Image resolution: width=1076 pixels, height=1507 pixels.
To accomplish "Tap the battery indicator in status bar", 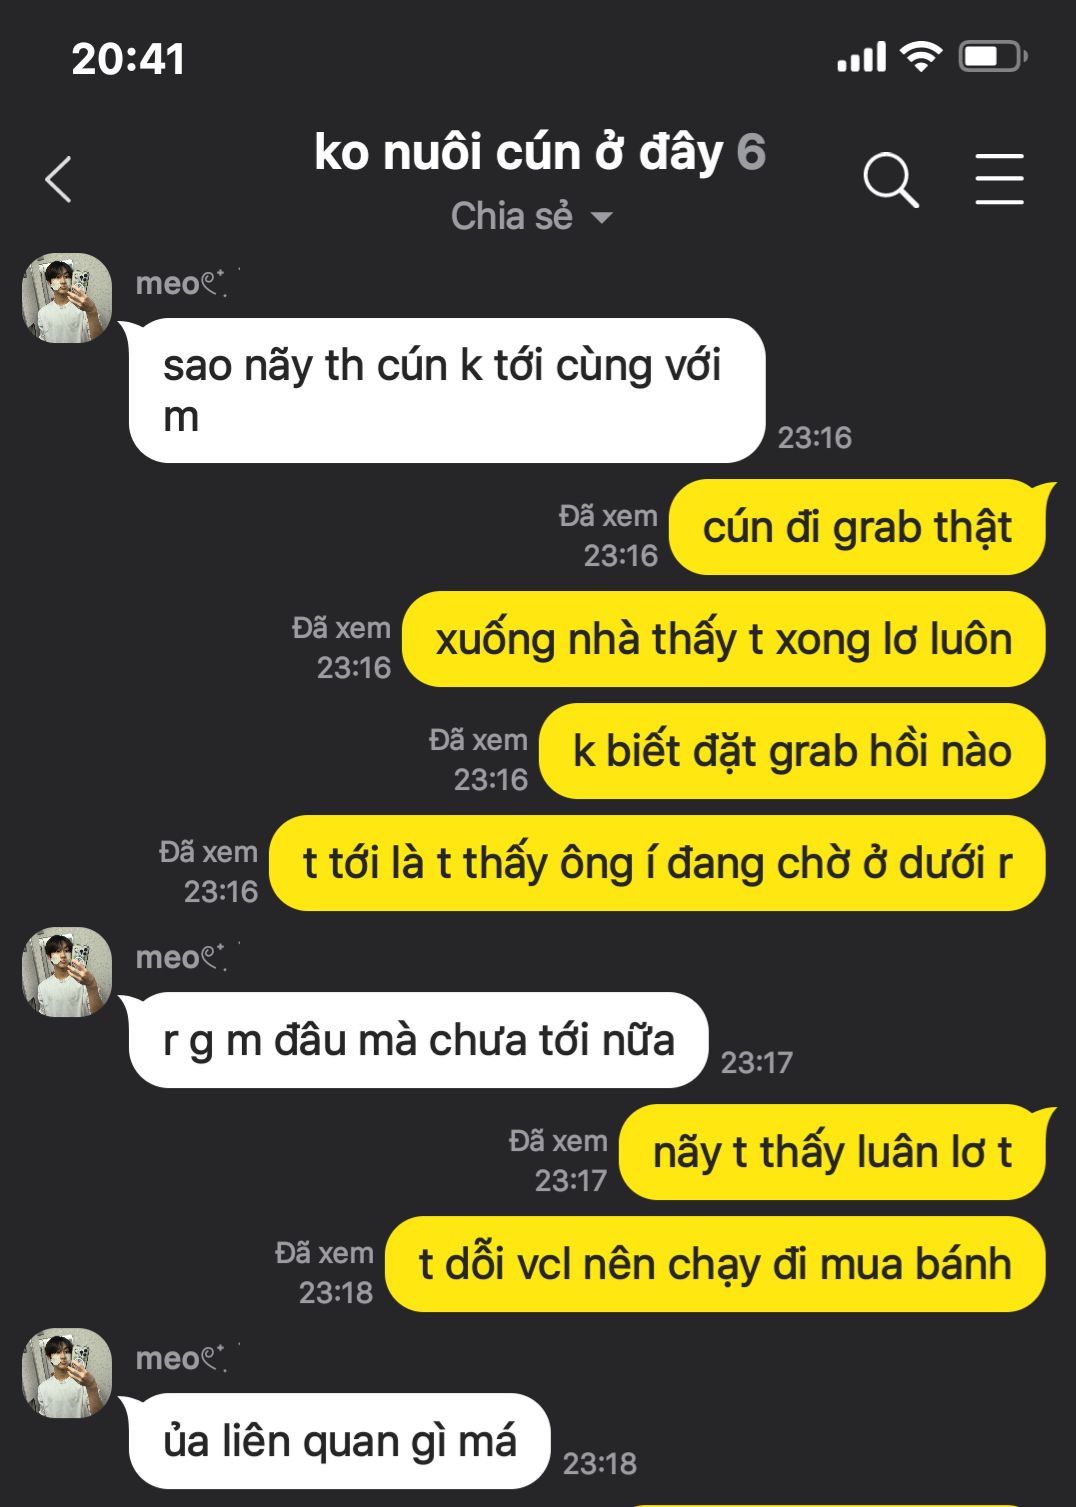I will point(992,57).
